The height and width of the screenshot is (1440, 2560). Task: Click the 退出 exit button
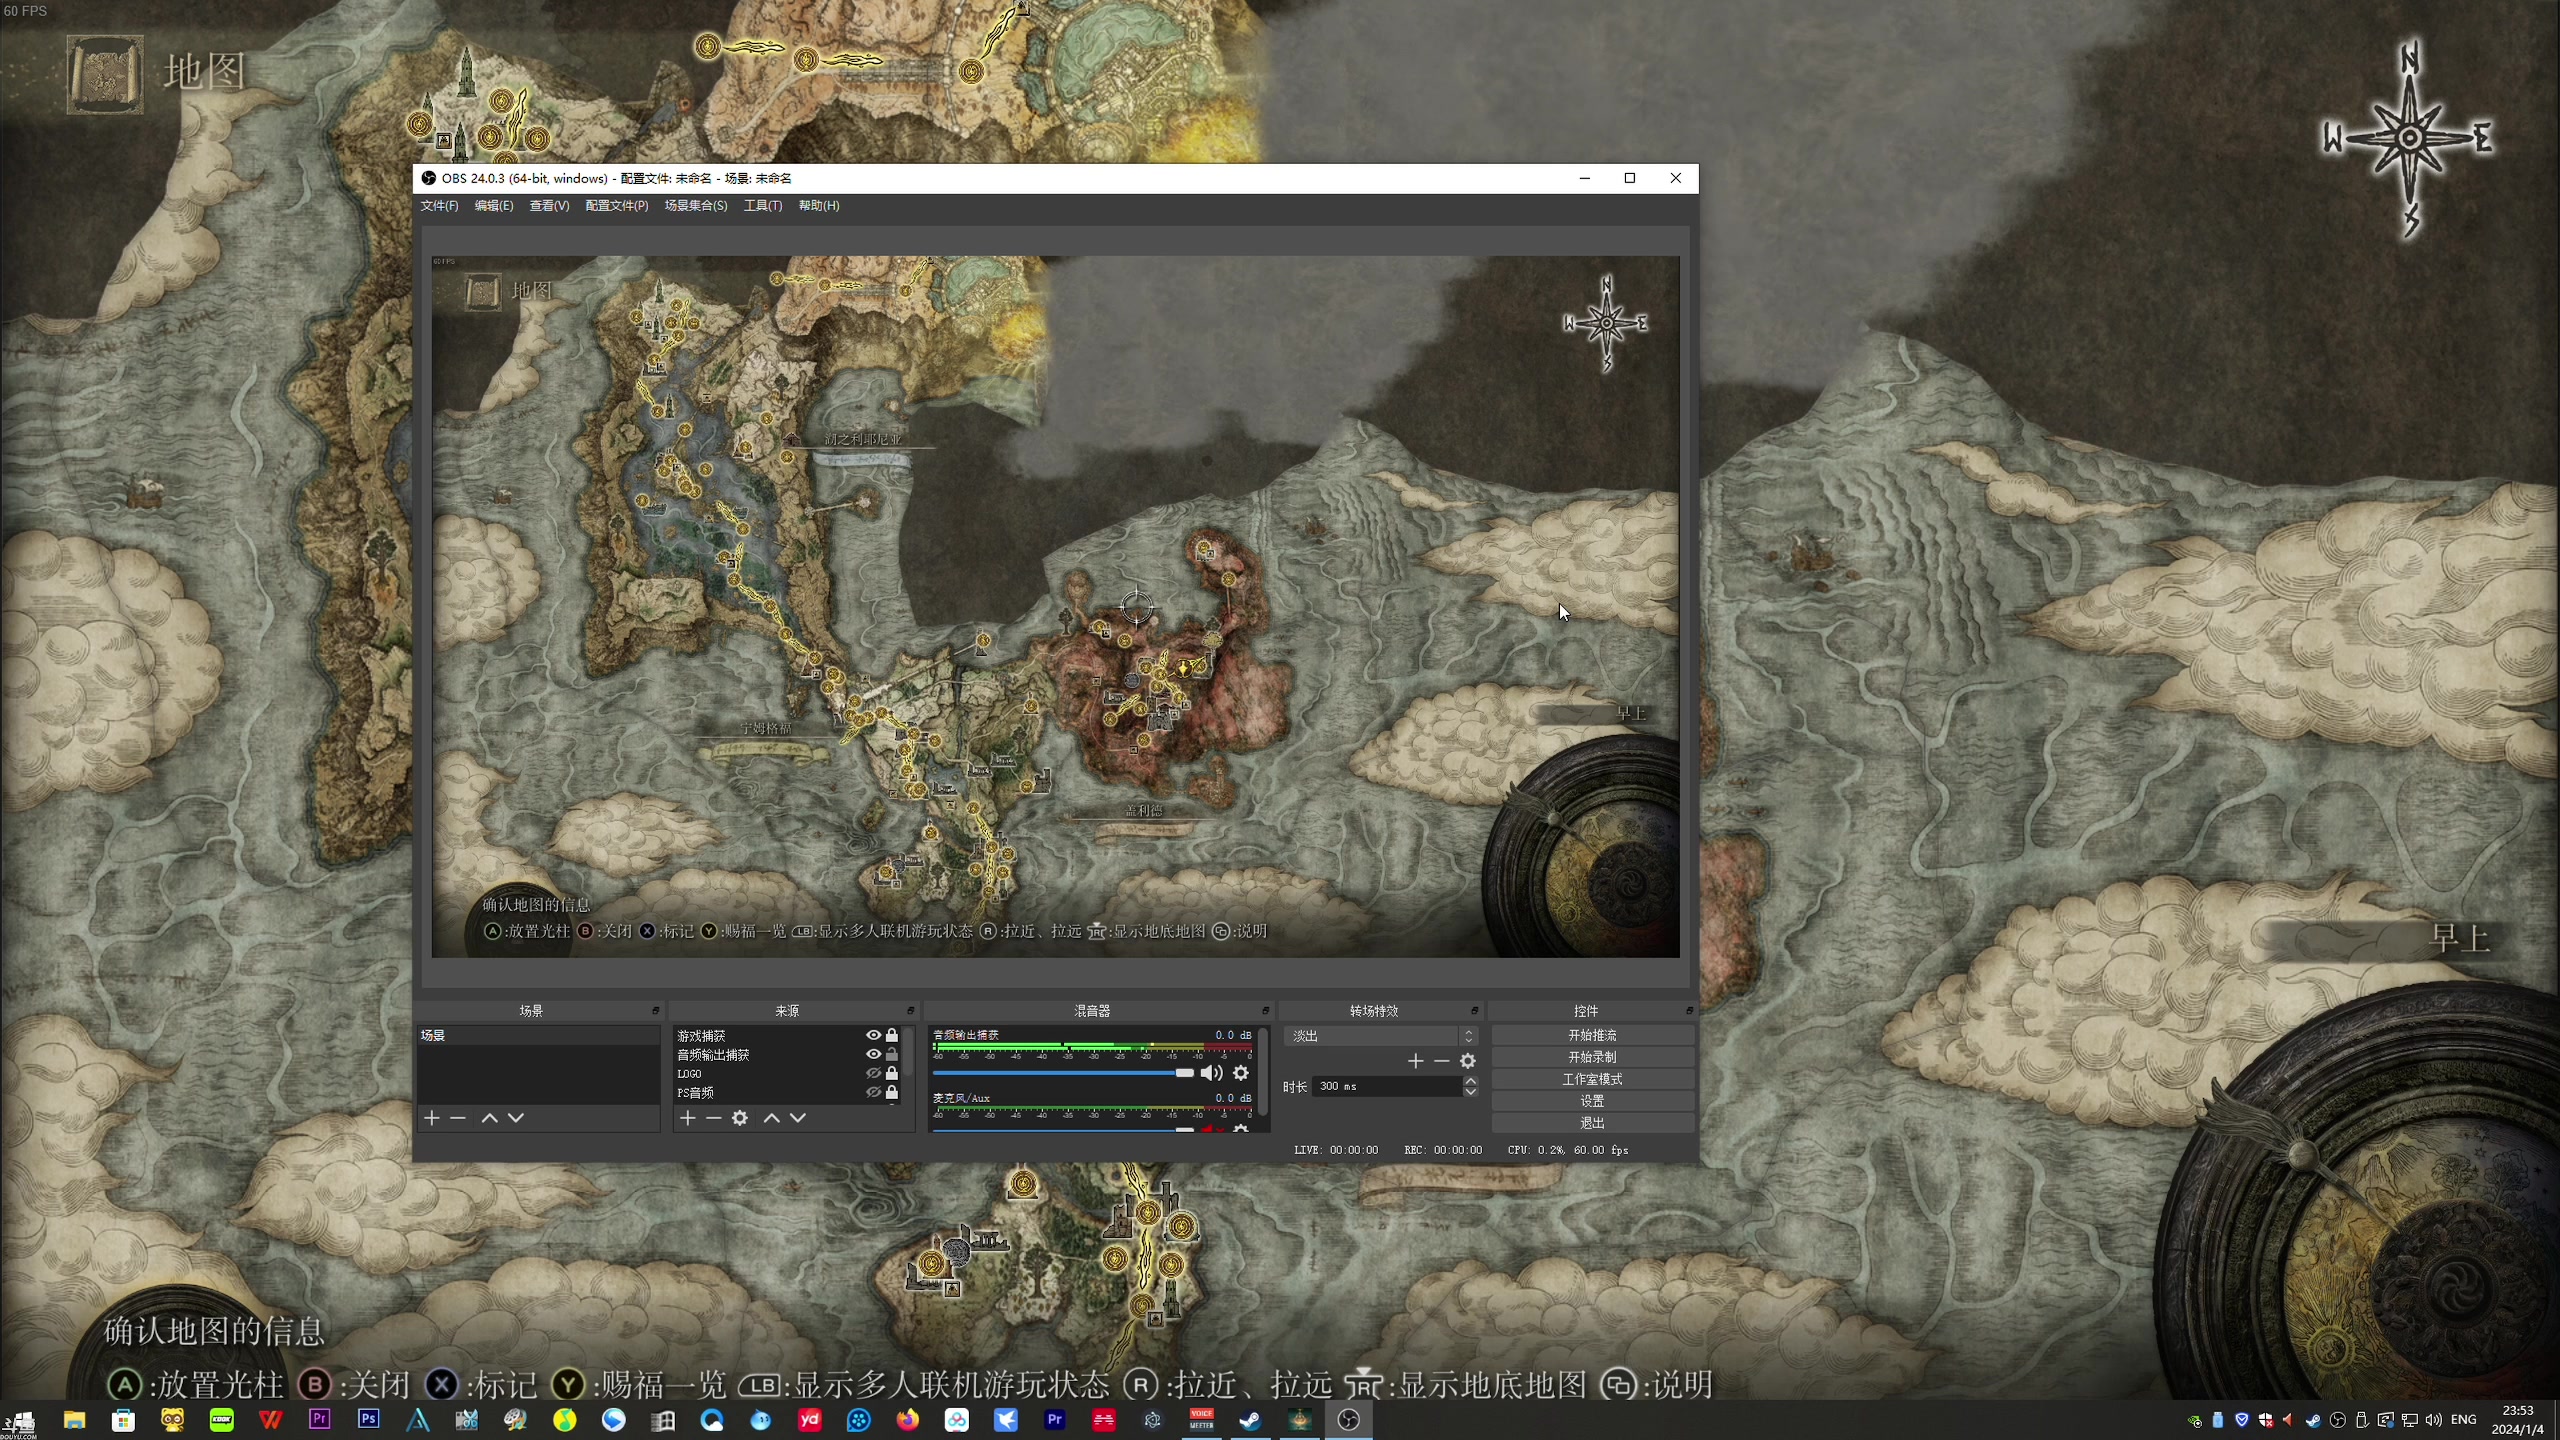[1592, 1124]
